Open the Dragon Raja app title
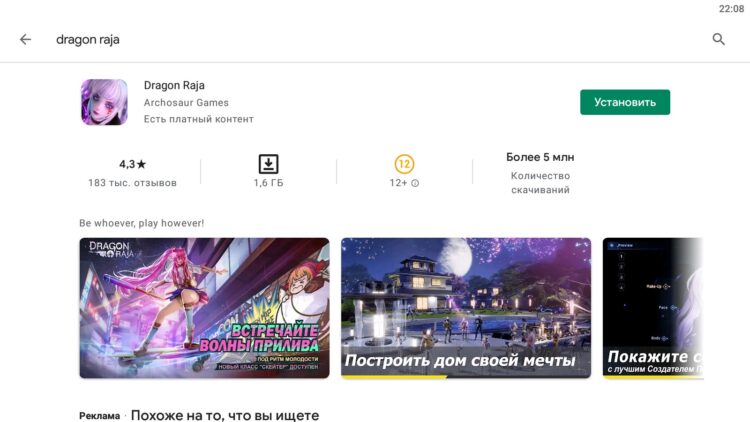The height and width of the screenshot is (422, 750). coord(174,85)
